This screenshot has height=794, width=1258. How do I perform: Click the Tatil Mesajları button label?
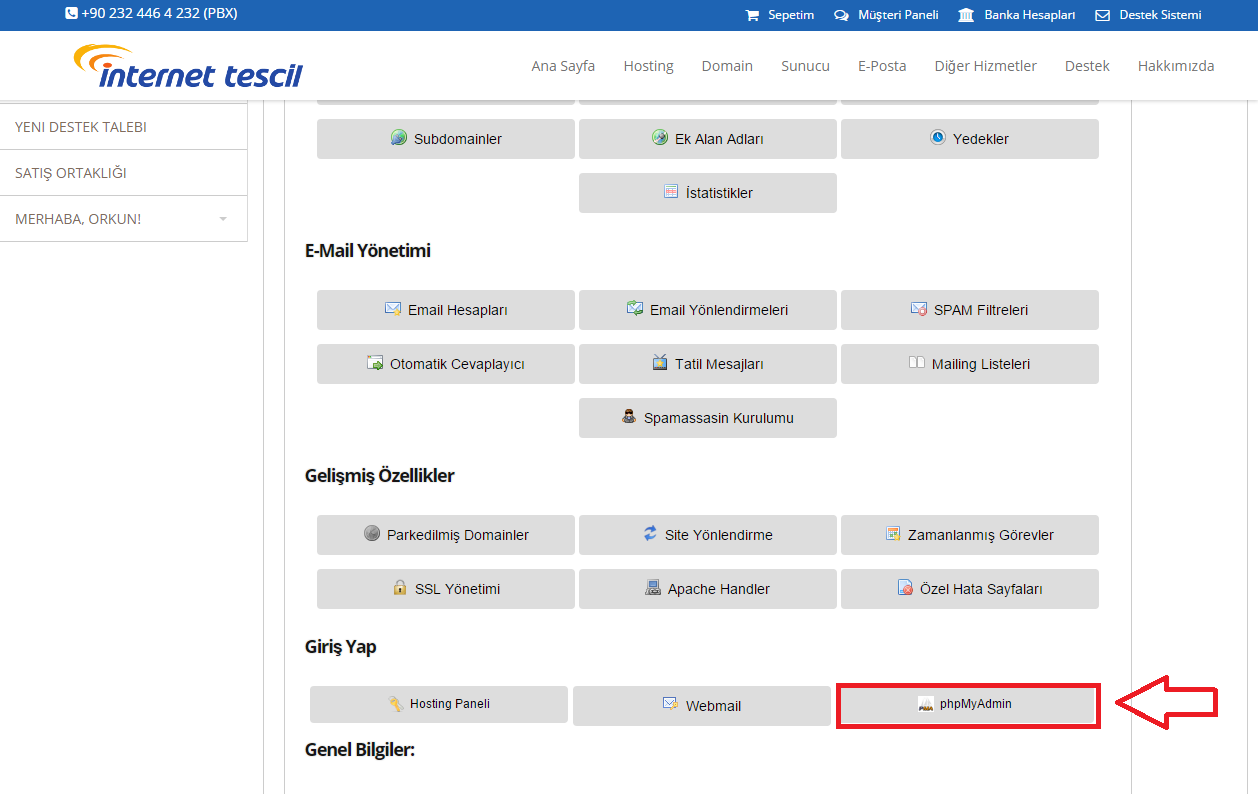click(719, 364)
